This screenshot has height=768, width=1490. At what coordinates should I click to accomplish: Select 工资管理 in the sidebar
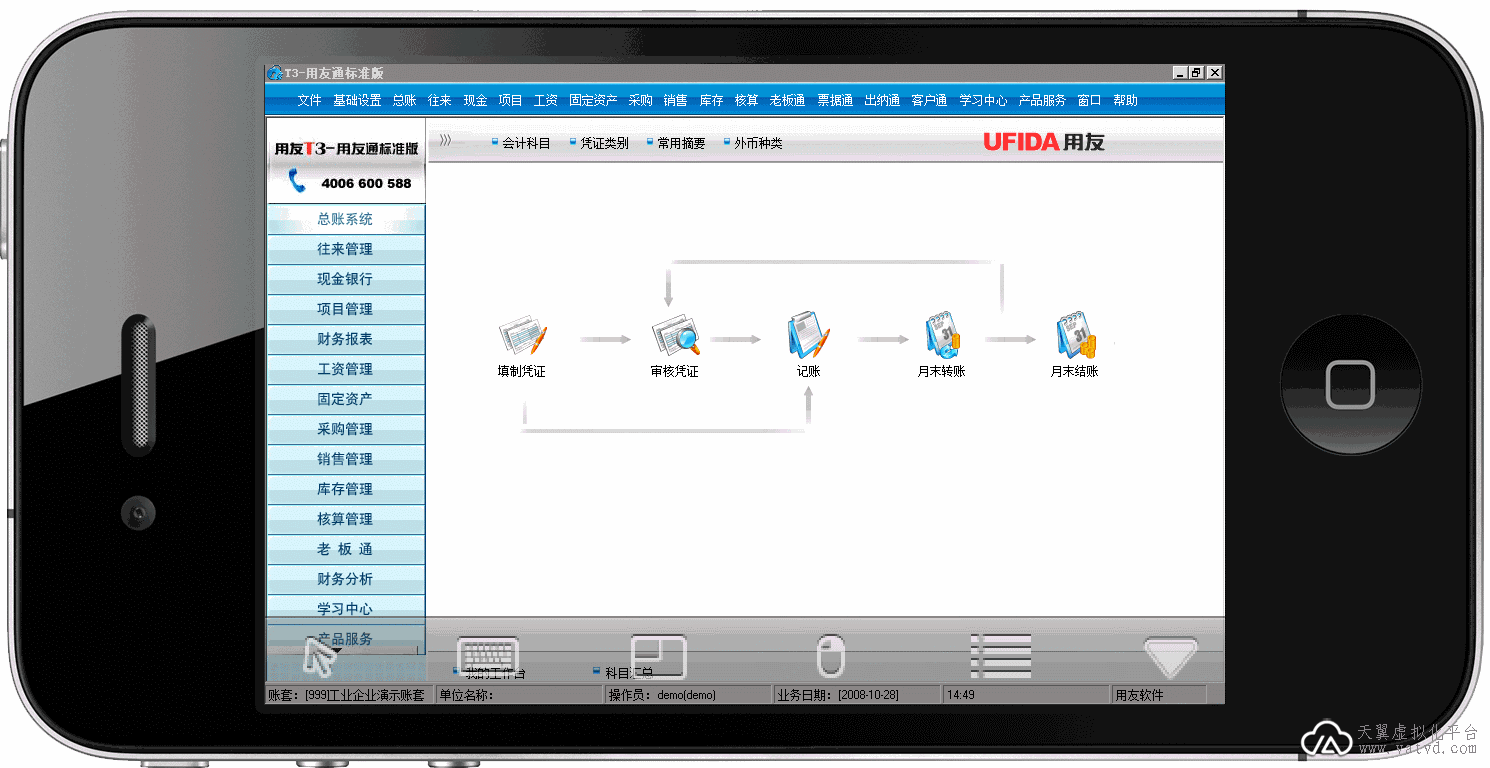click(345, 369)
